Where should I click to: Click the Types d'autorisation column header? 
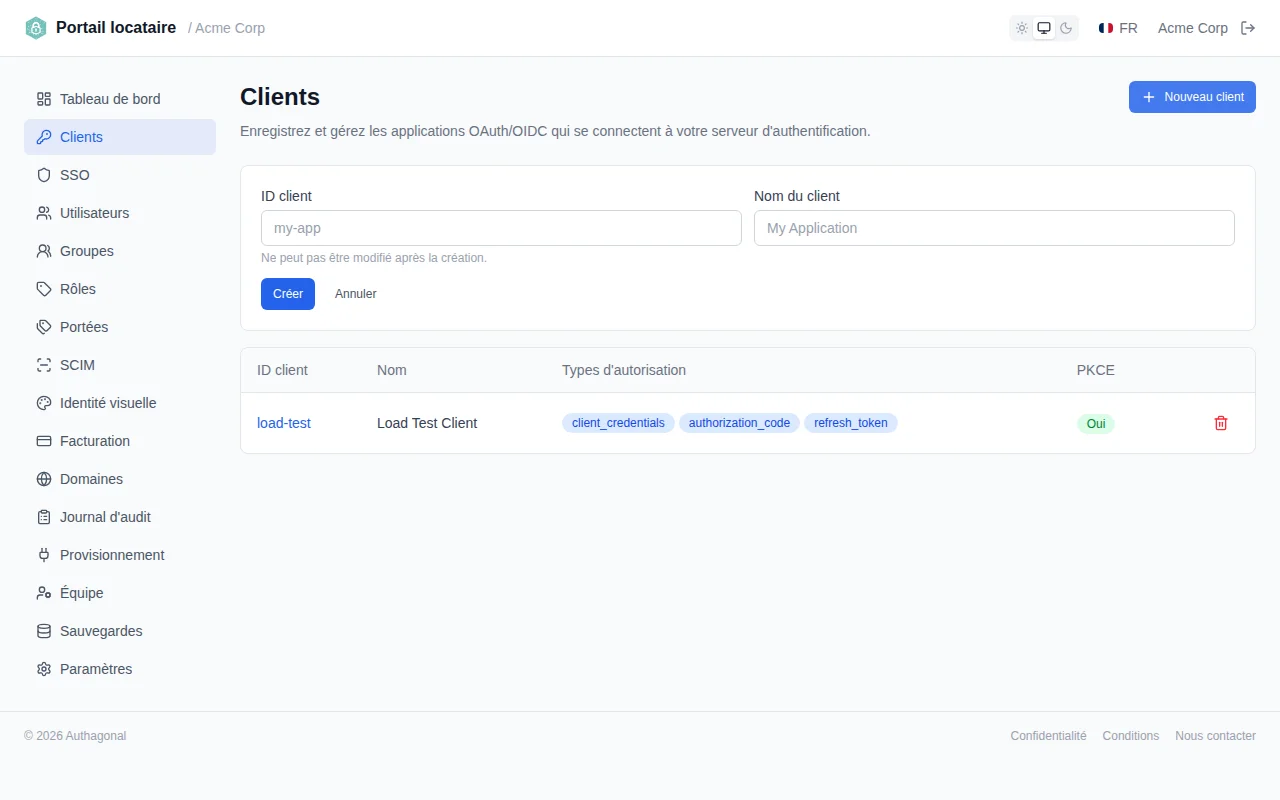[x=624, y=370]
